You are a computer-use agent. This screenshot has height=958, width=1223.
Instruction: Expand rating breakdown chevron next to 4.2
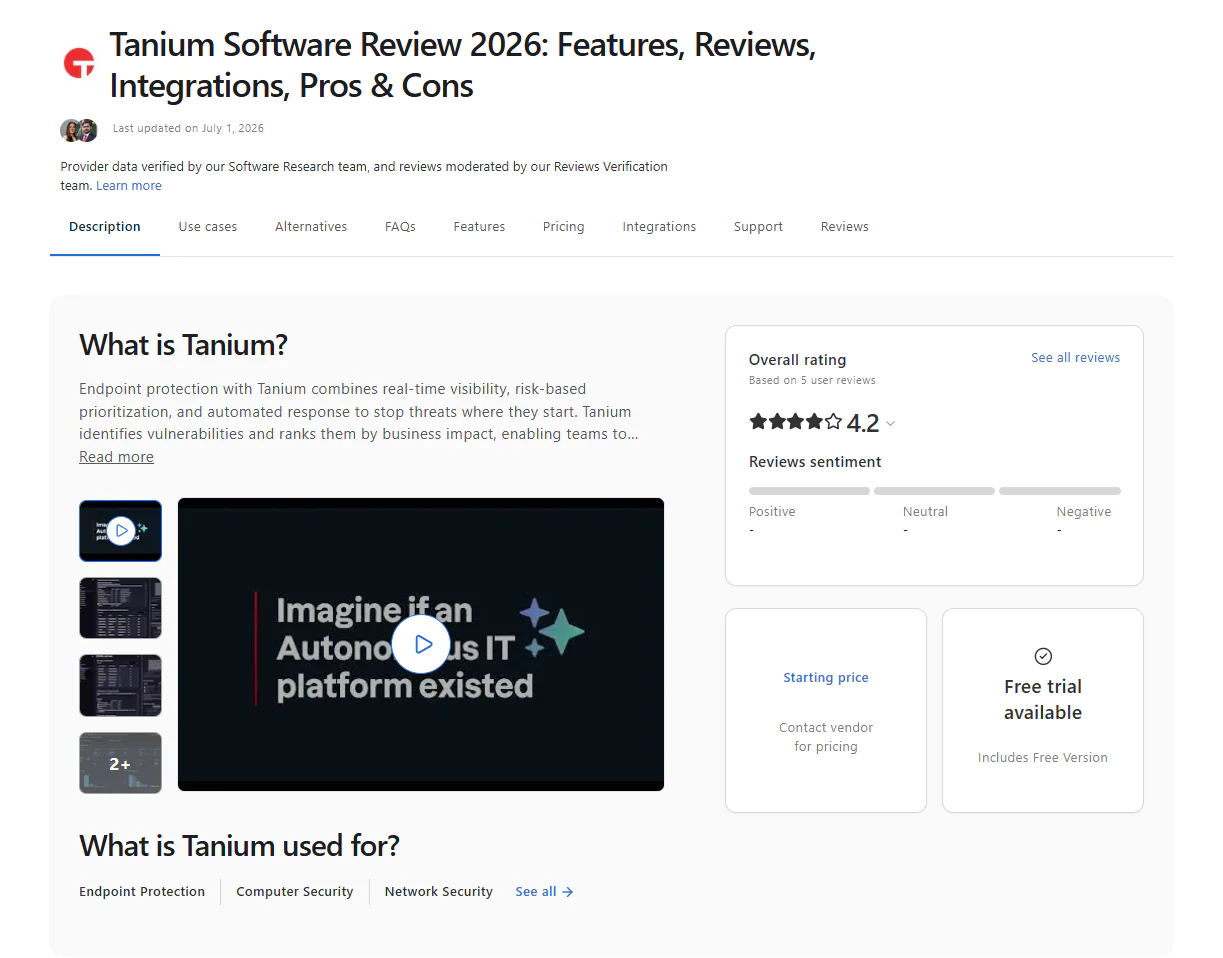click(890, 424)
